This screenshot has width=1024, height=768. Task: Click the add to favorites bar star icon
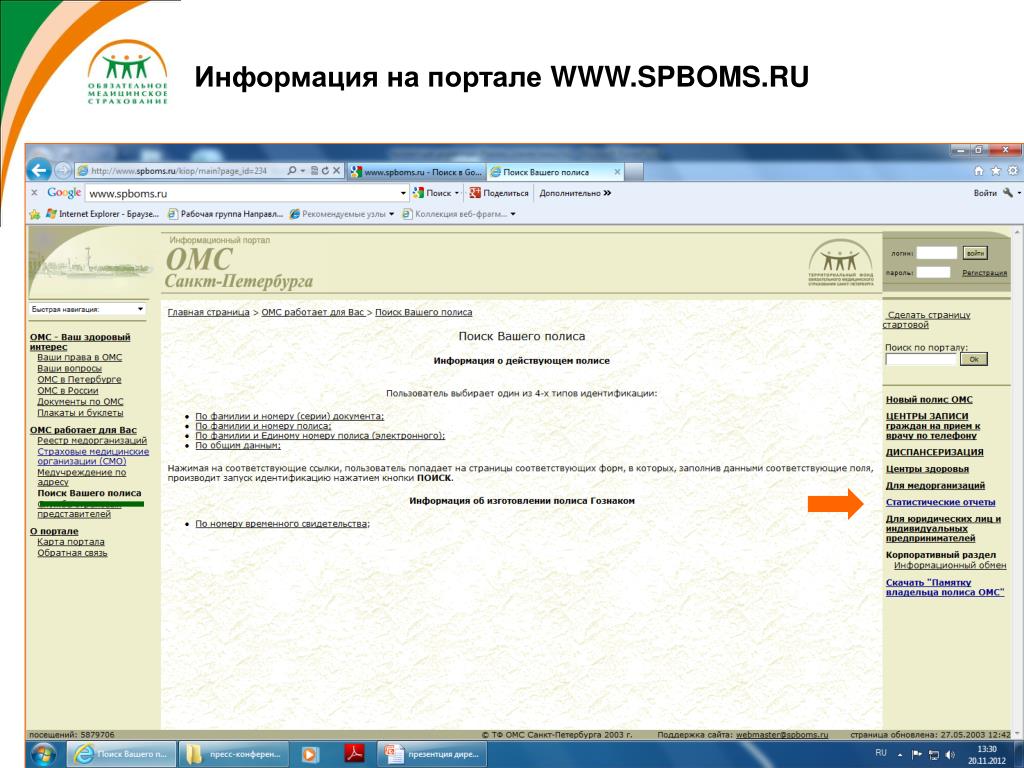[35, 214]
